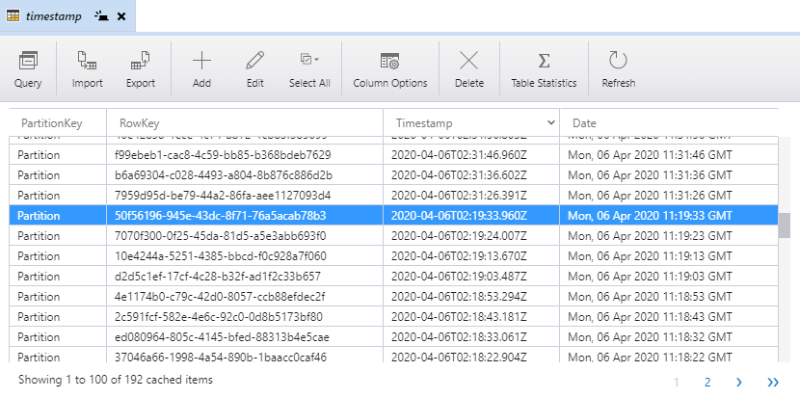Select row 2c591fcf-582e-4e6c-92c0-0d8b5173bf80
Viewport: 800px width, 398px height.
click(x=394, y=317)
